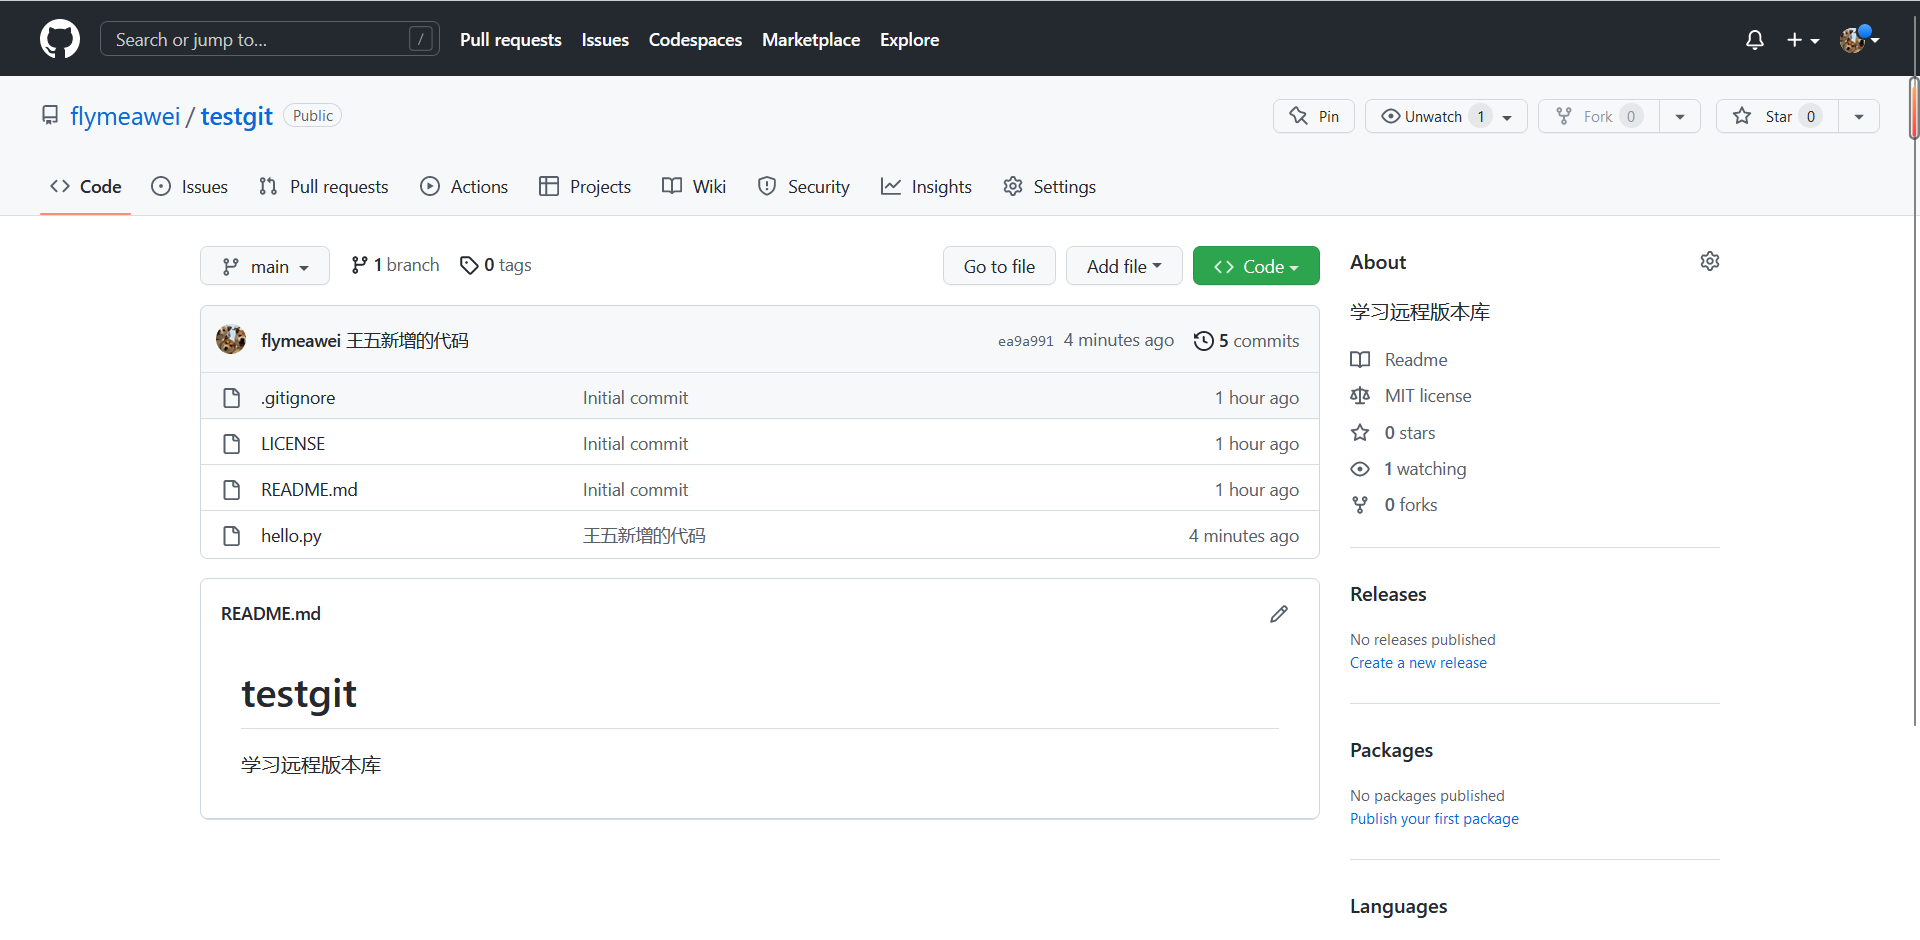Star the testgit repository
The width and height of the screenshot is (1920, 940).
(x=1777, y=116)
